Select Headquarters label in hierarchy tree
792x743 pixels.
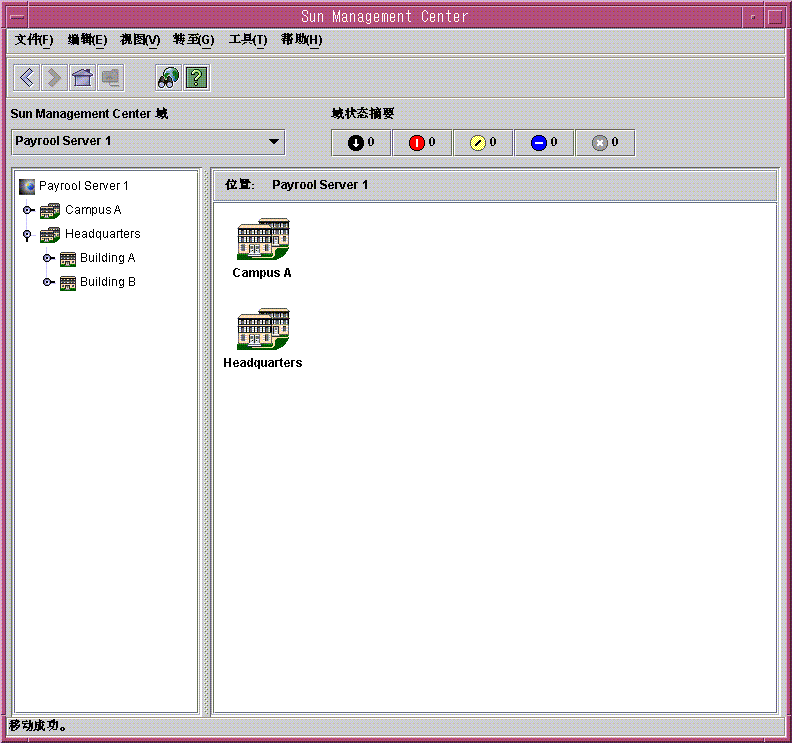[x=103, y=234]
